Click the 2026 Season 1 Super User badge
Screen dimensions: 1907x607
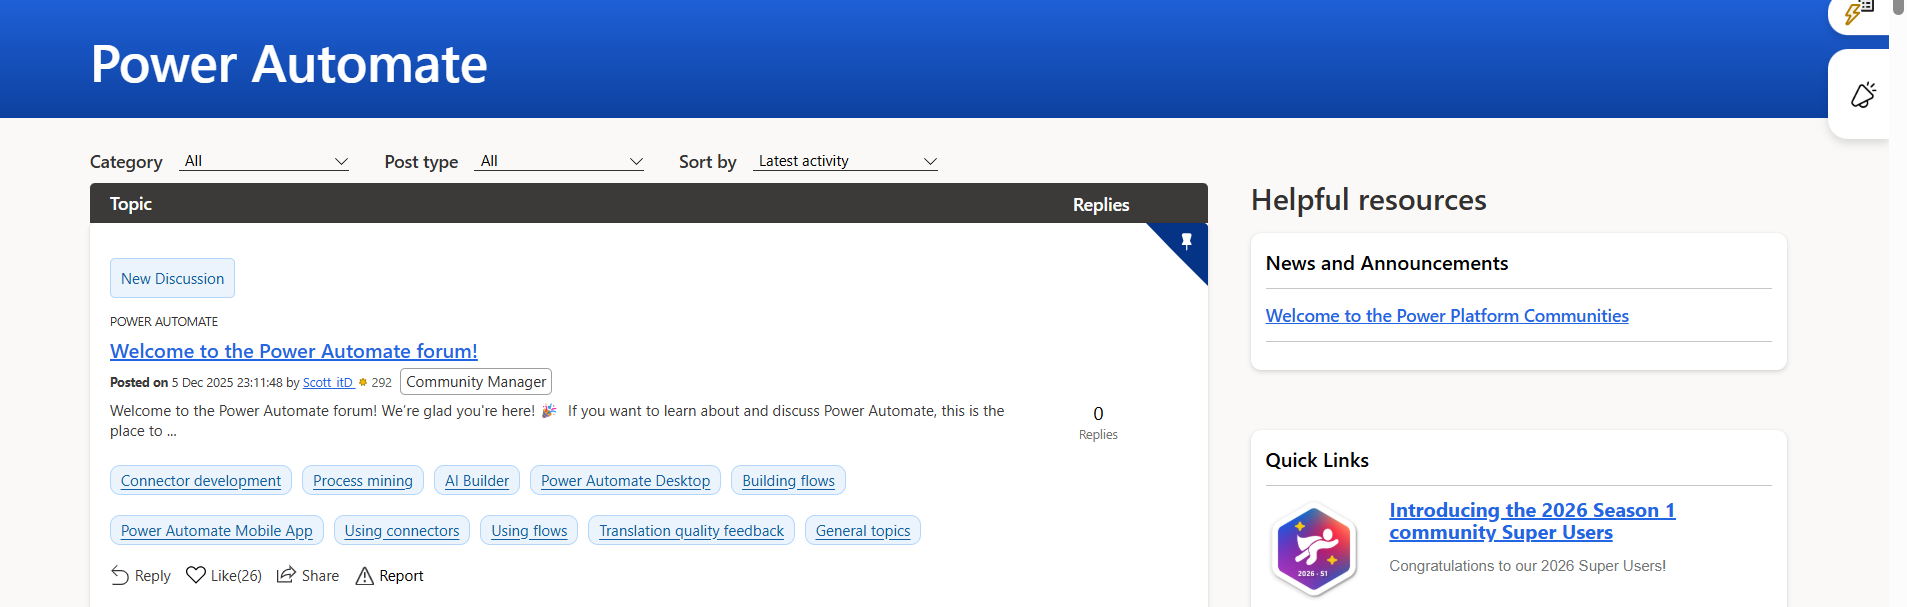click(1314, 549)
